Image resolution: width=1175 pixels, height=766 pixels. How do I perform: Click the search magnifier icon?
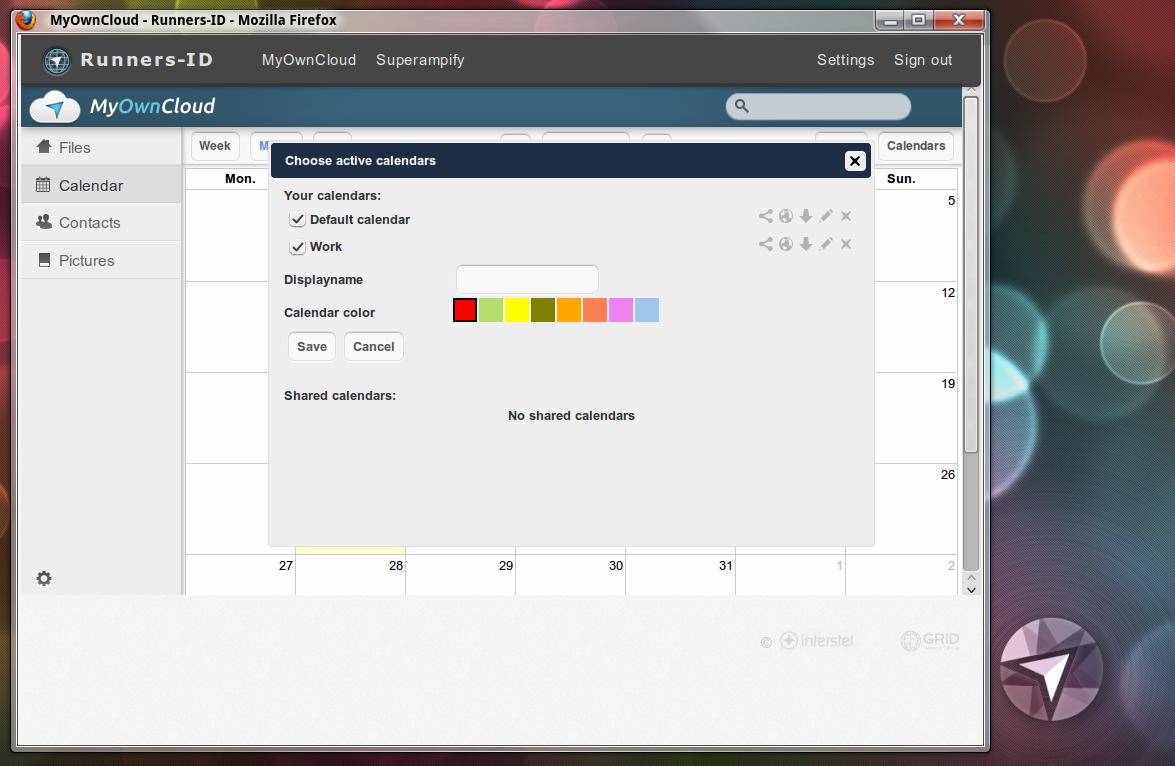pyautogui.click(x=742, y=106)
